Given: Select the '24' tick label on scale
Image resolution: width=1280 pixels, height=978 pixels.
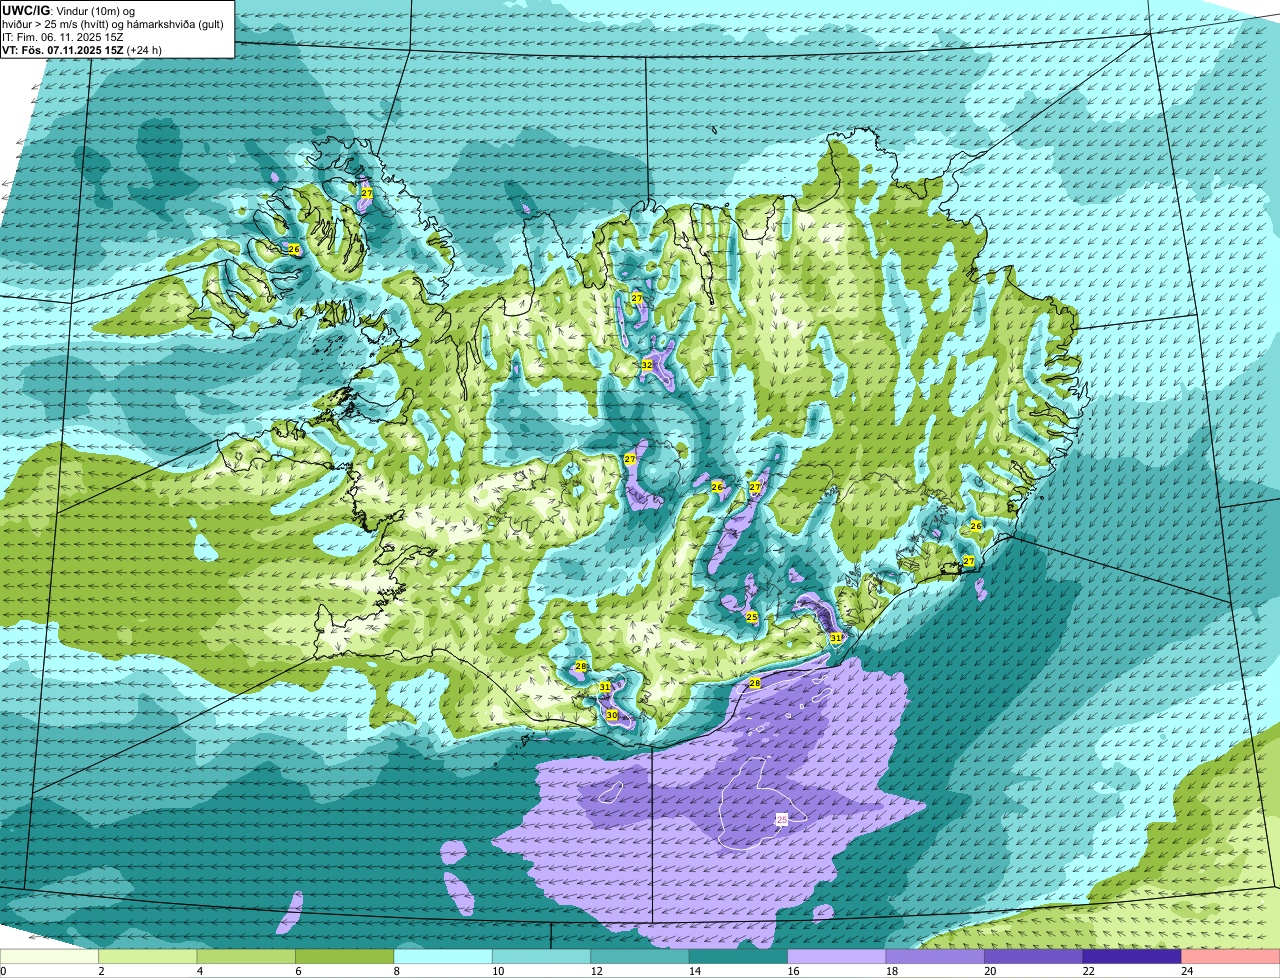Looking at the screenshot, I should 1187,971.
